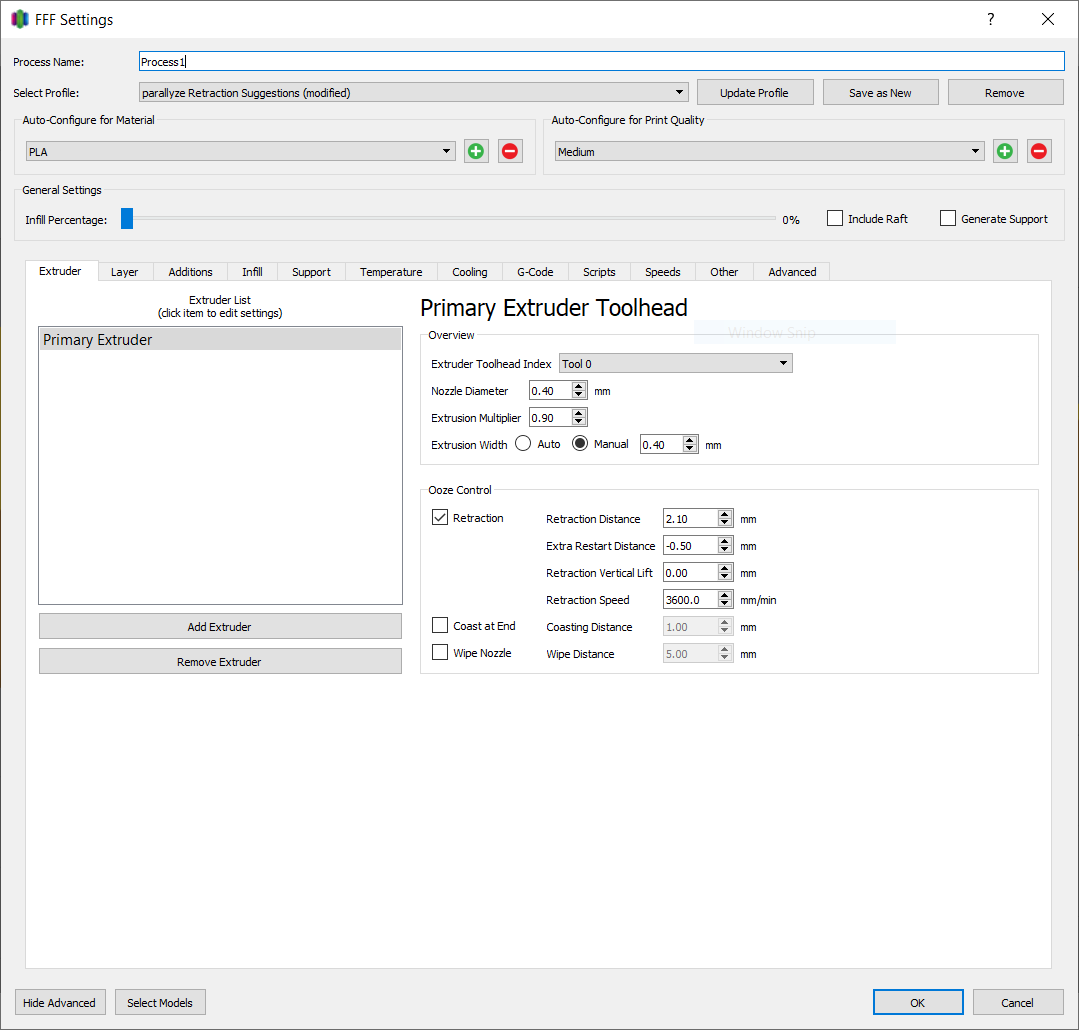Click Save as New button
The image size is (1079, 1030).
click(880, 92)
